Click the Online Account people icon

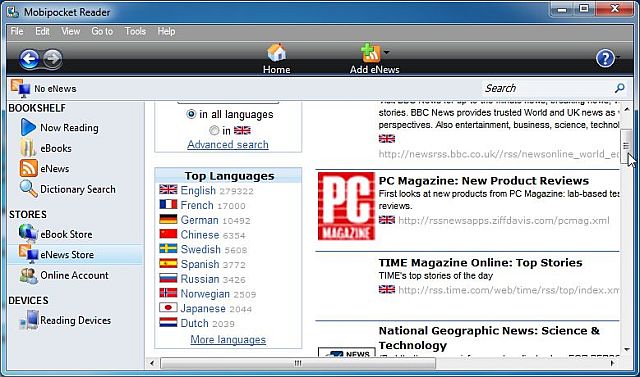pos(29,275)
